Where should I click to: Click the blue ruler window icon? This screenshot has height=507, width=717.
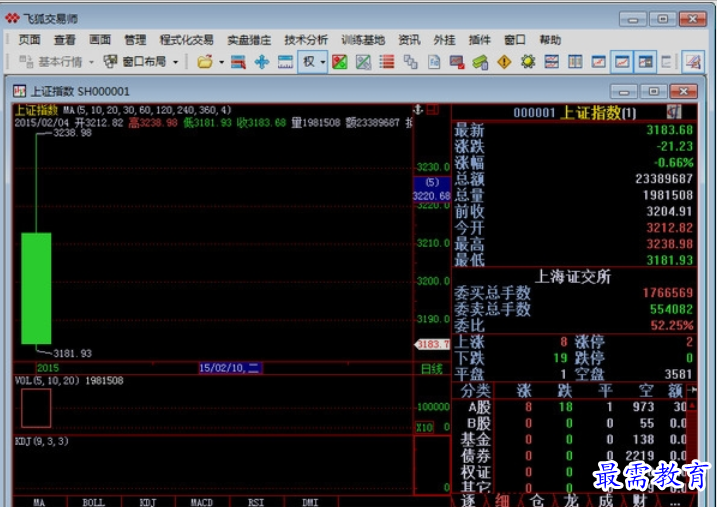click(285, 62)
